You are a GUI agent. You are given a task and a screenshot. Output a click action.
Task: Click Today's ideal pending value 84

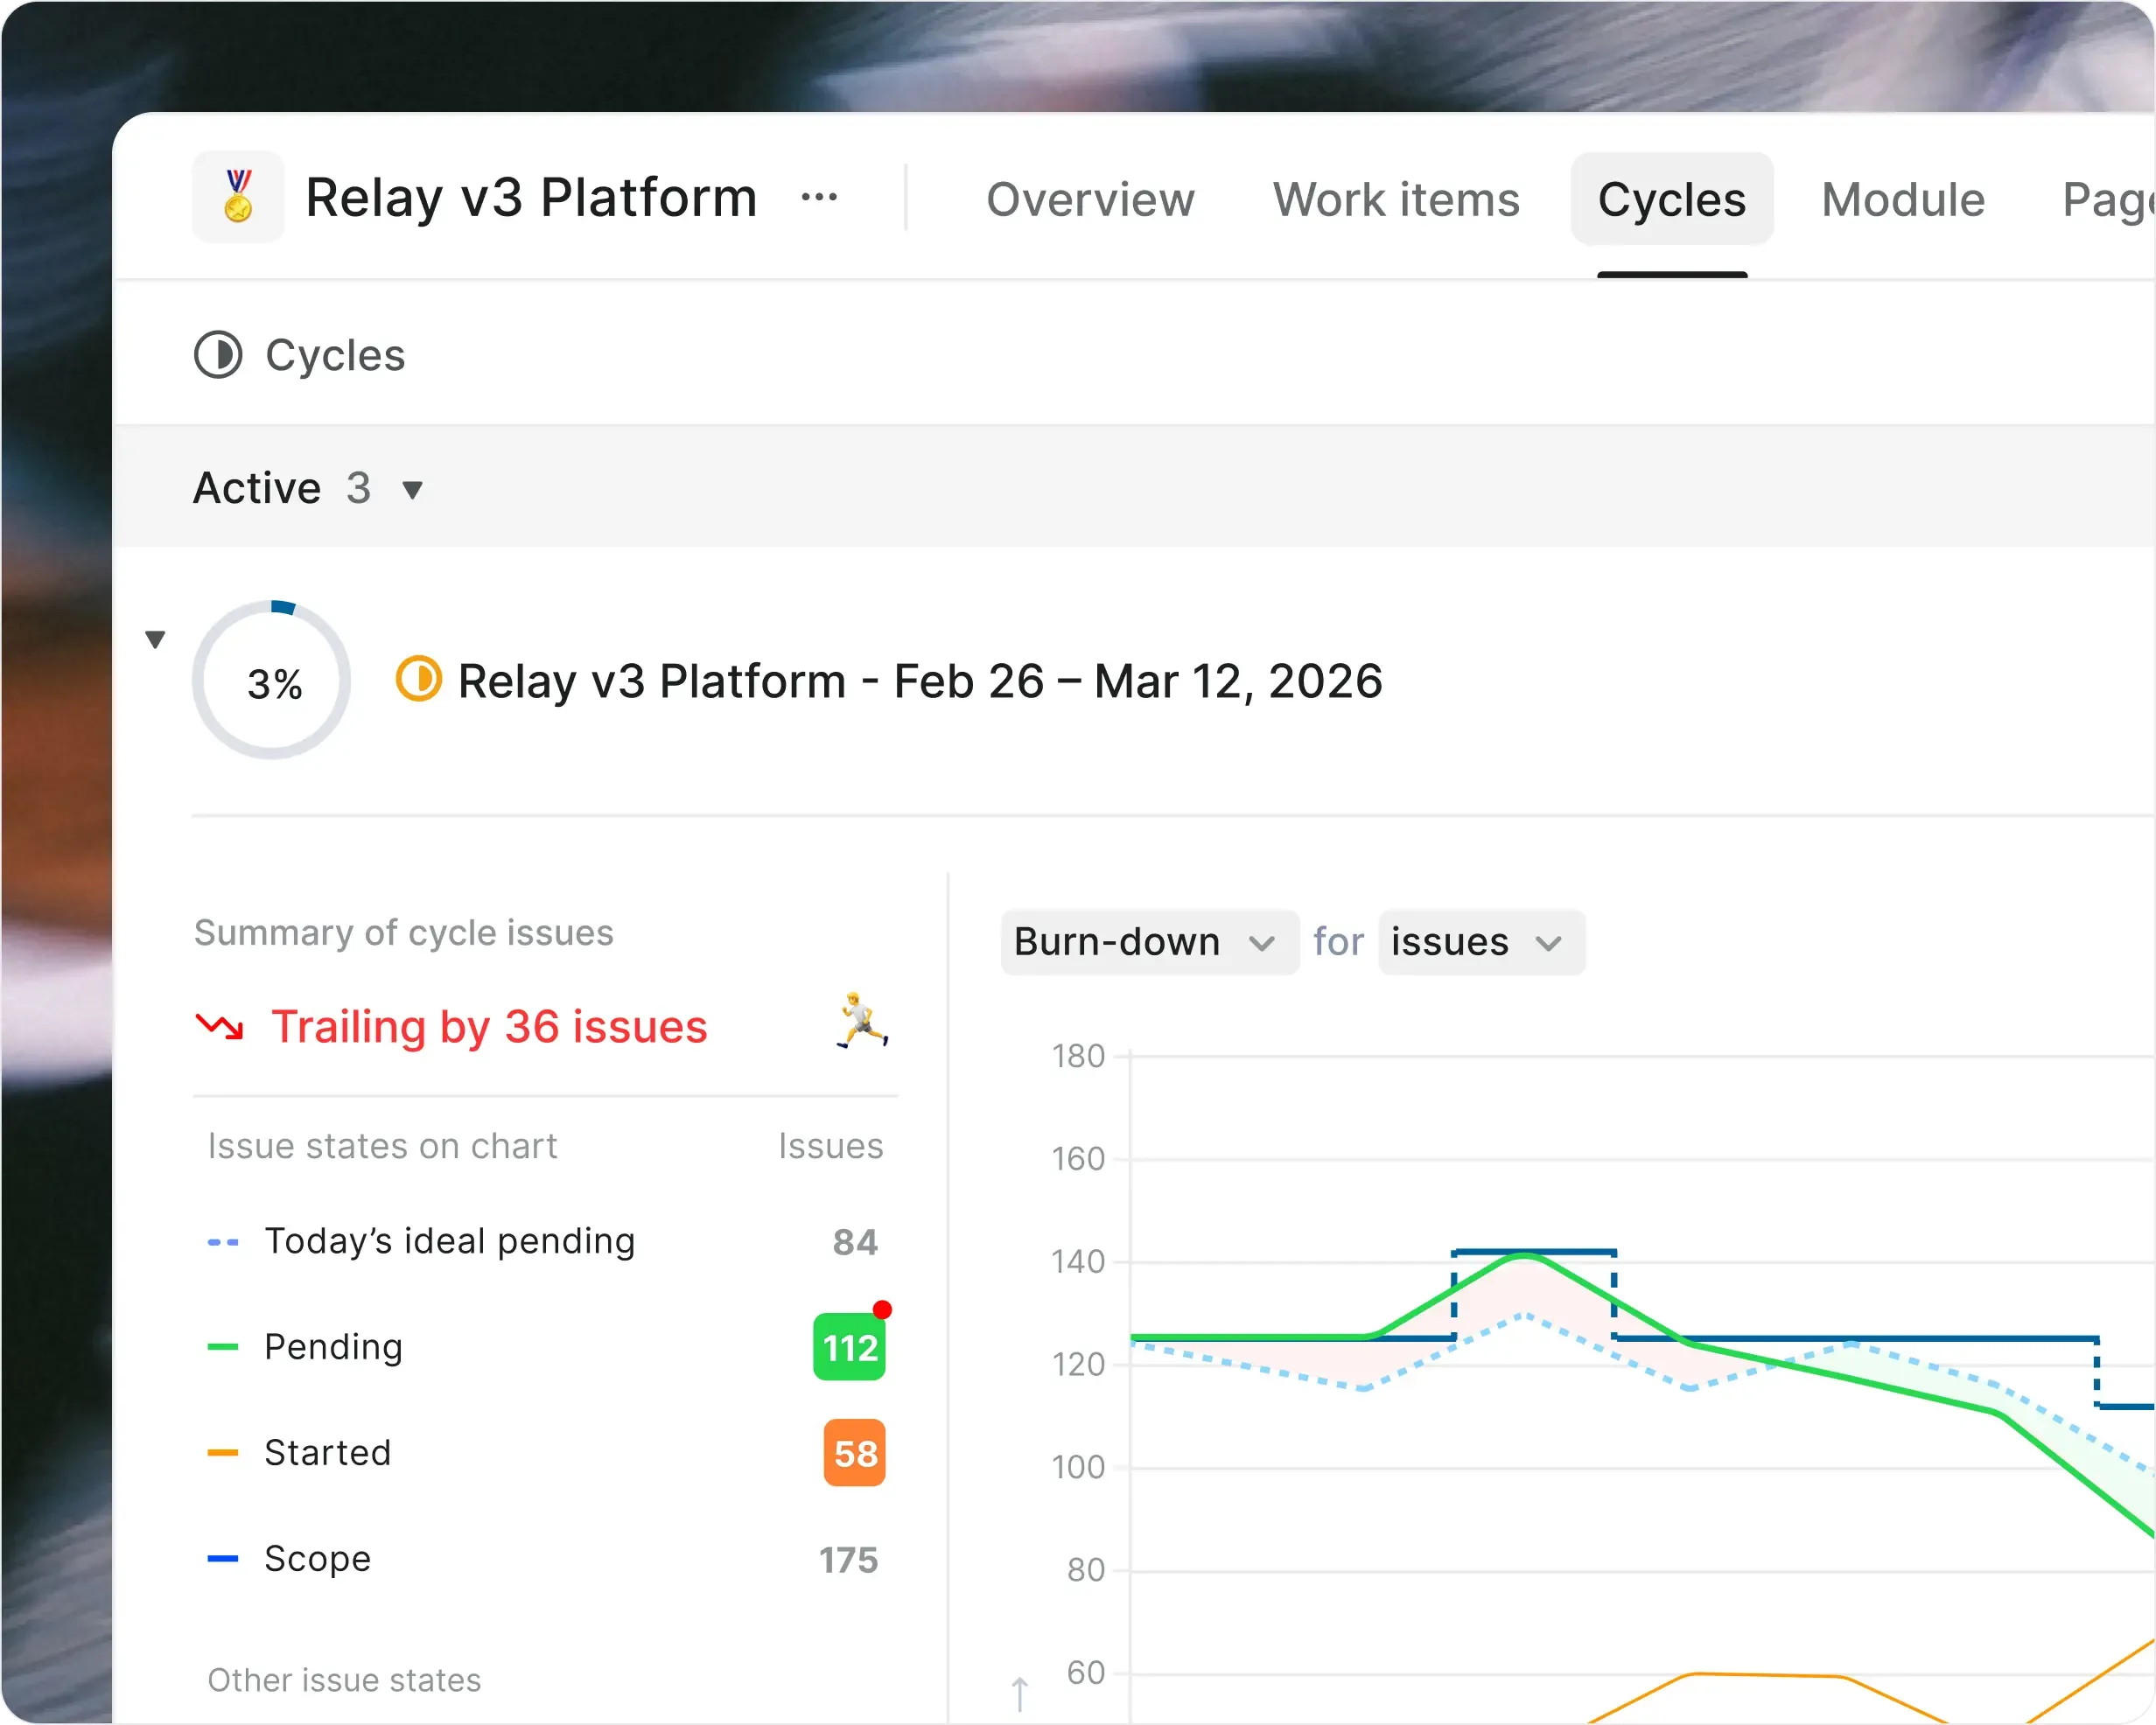[855, 1242]
